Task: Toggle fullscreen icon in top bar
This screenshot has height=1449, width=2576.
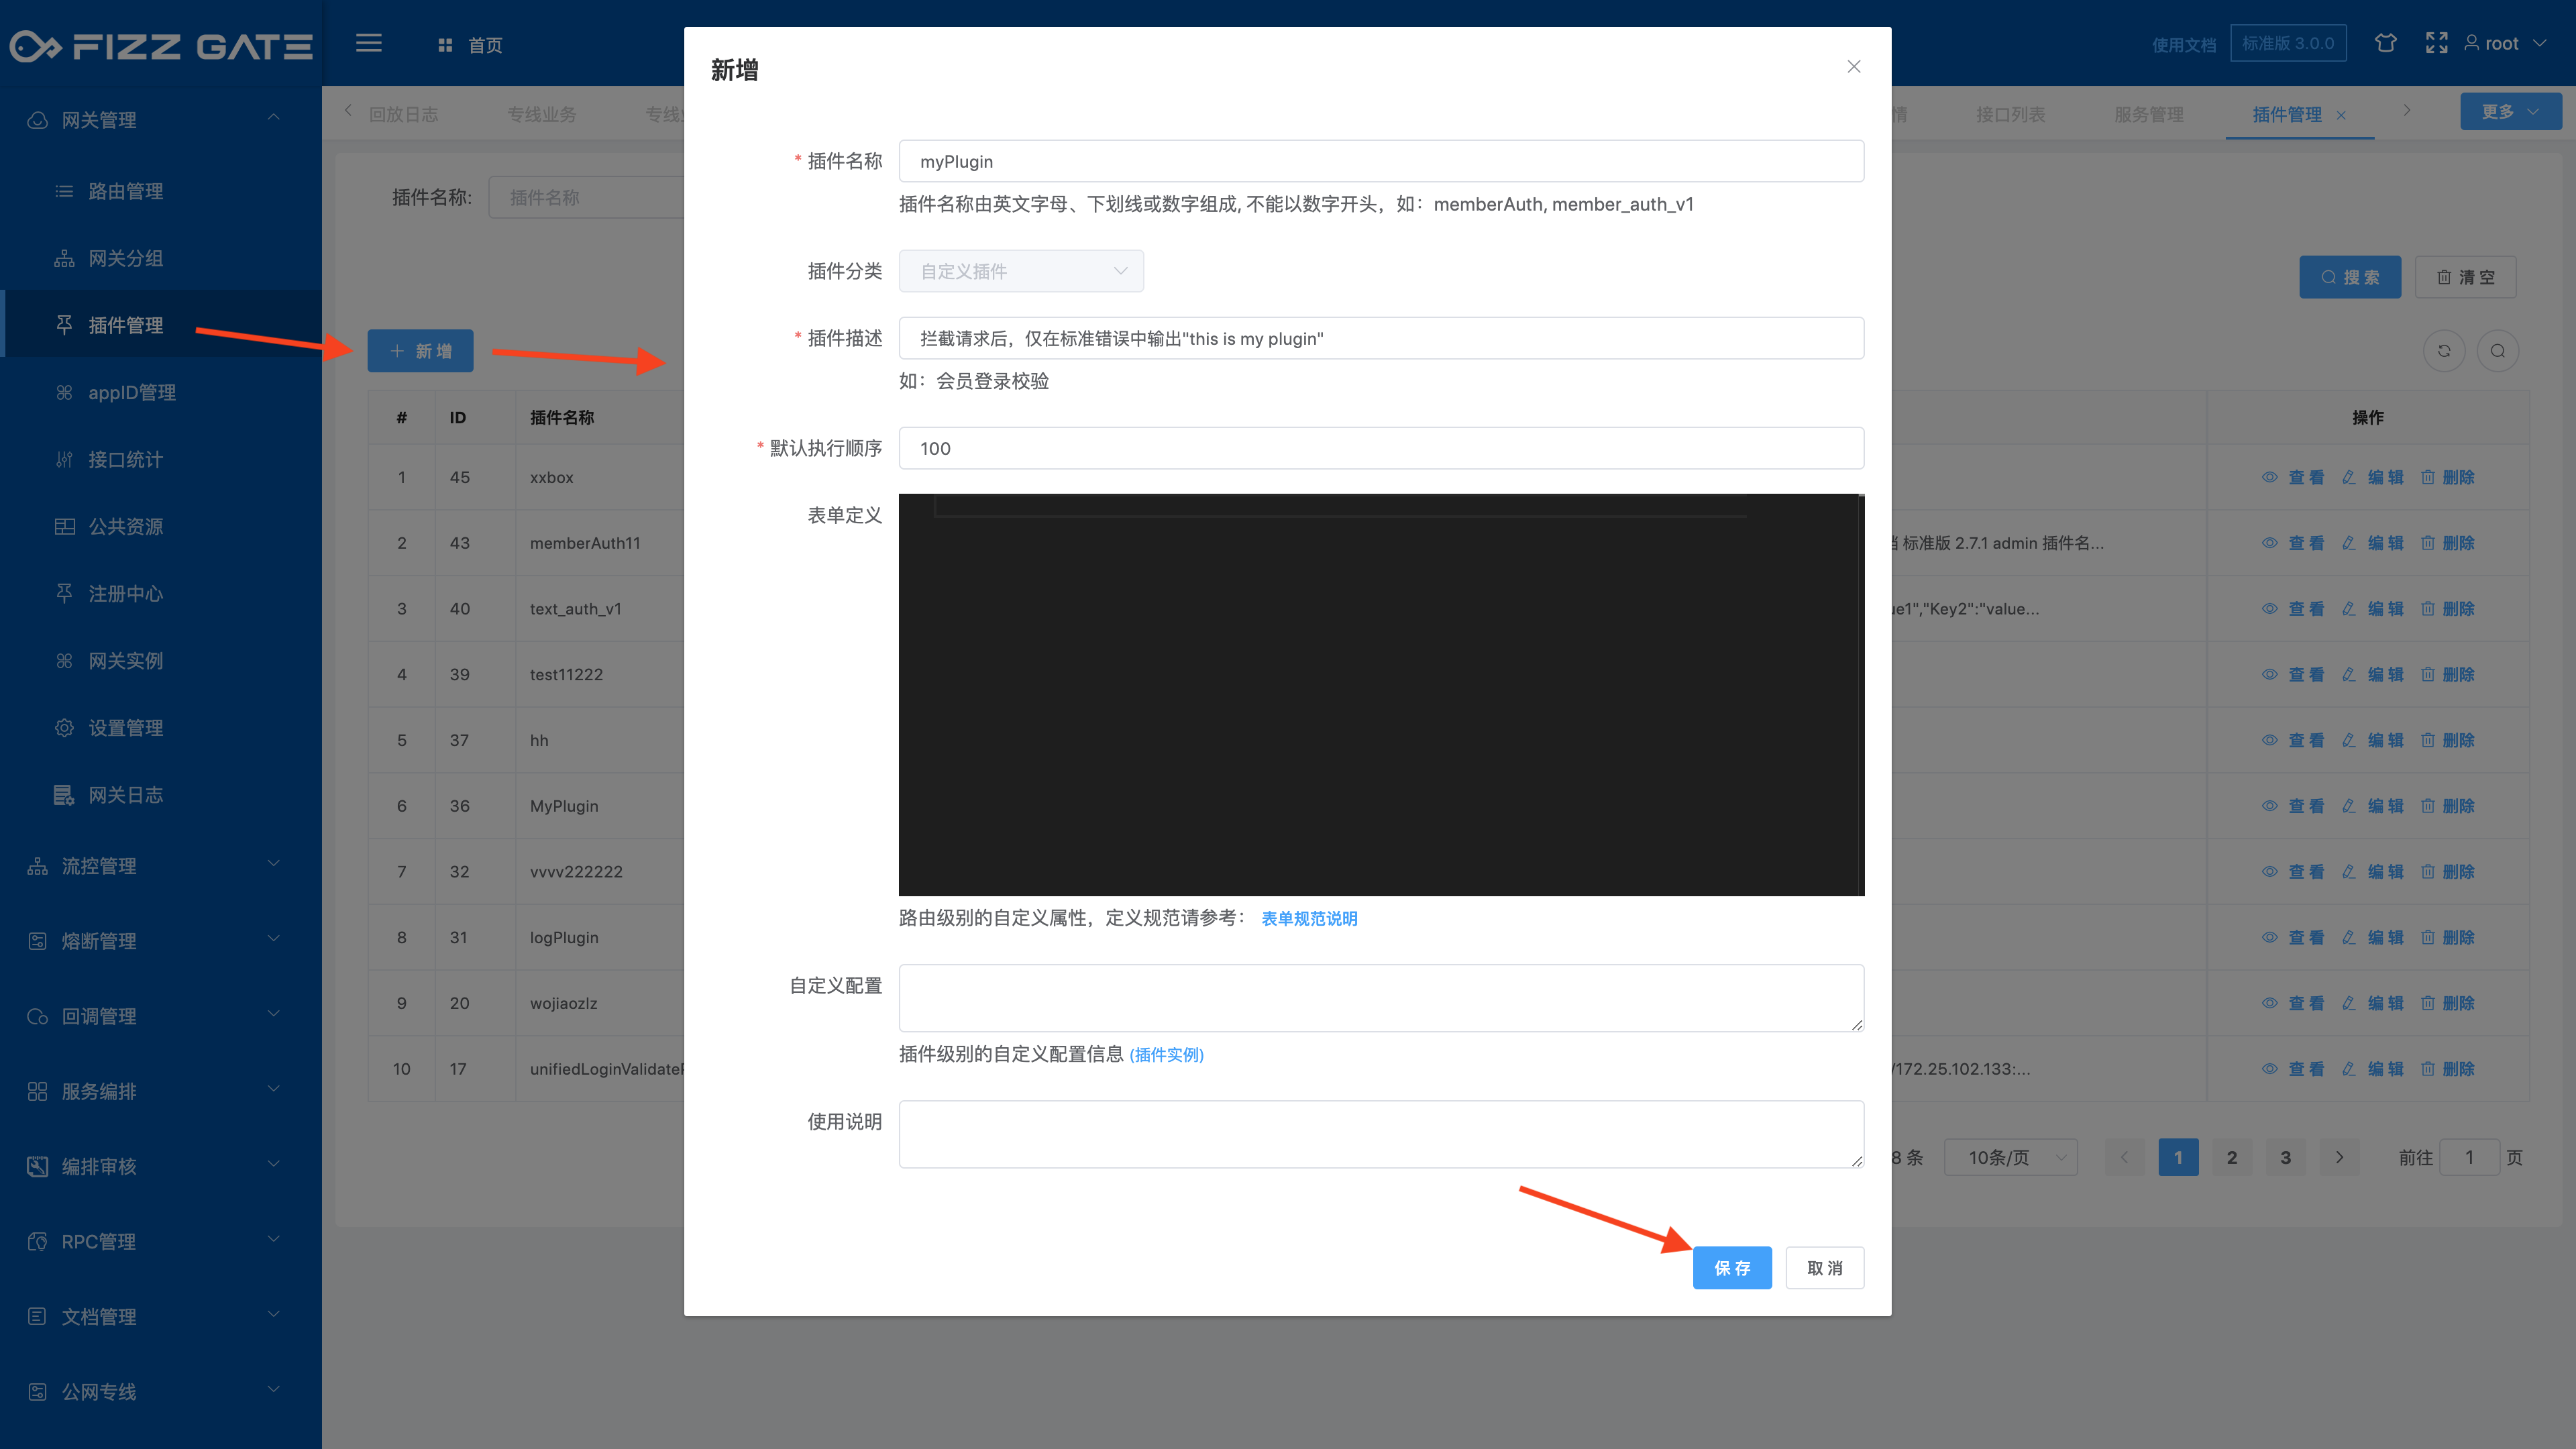Action: 2436,43
